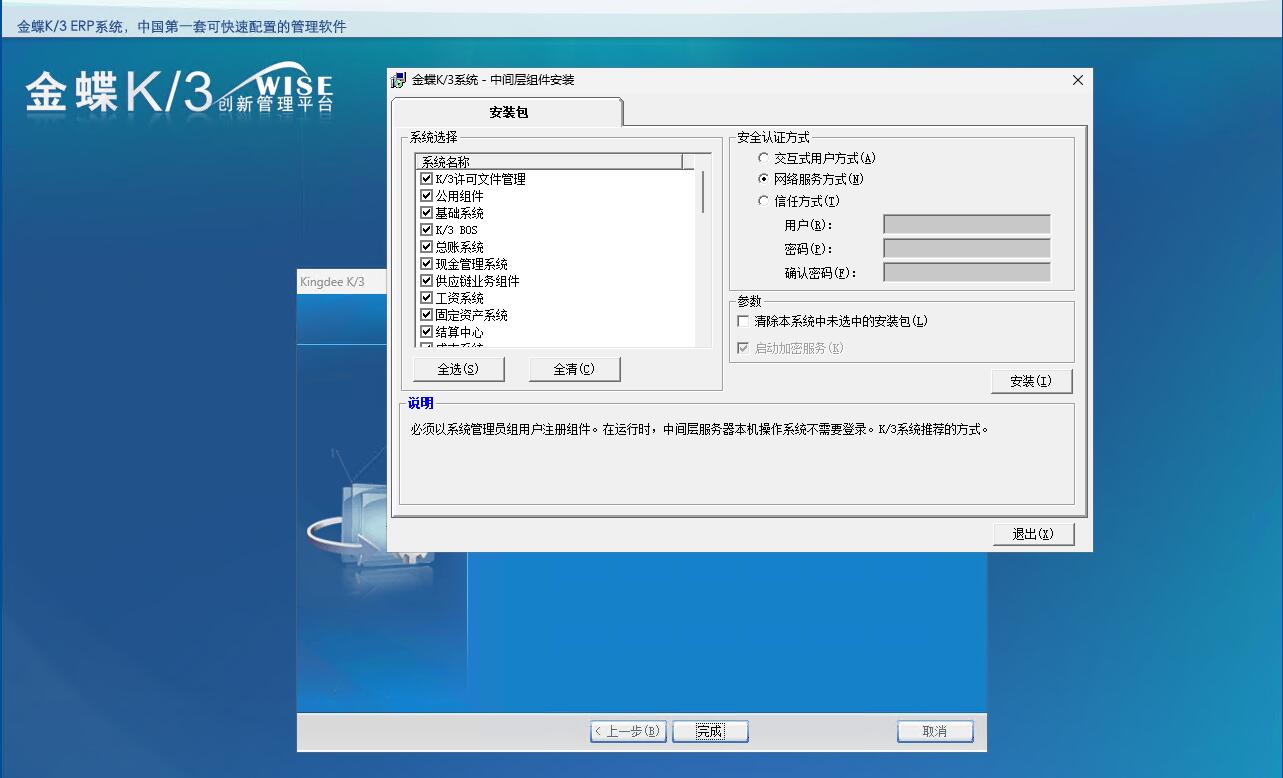Toggle the 基础系统 checkbox
This screenshot has width=1283, height=778.
tap(426, 213)
